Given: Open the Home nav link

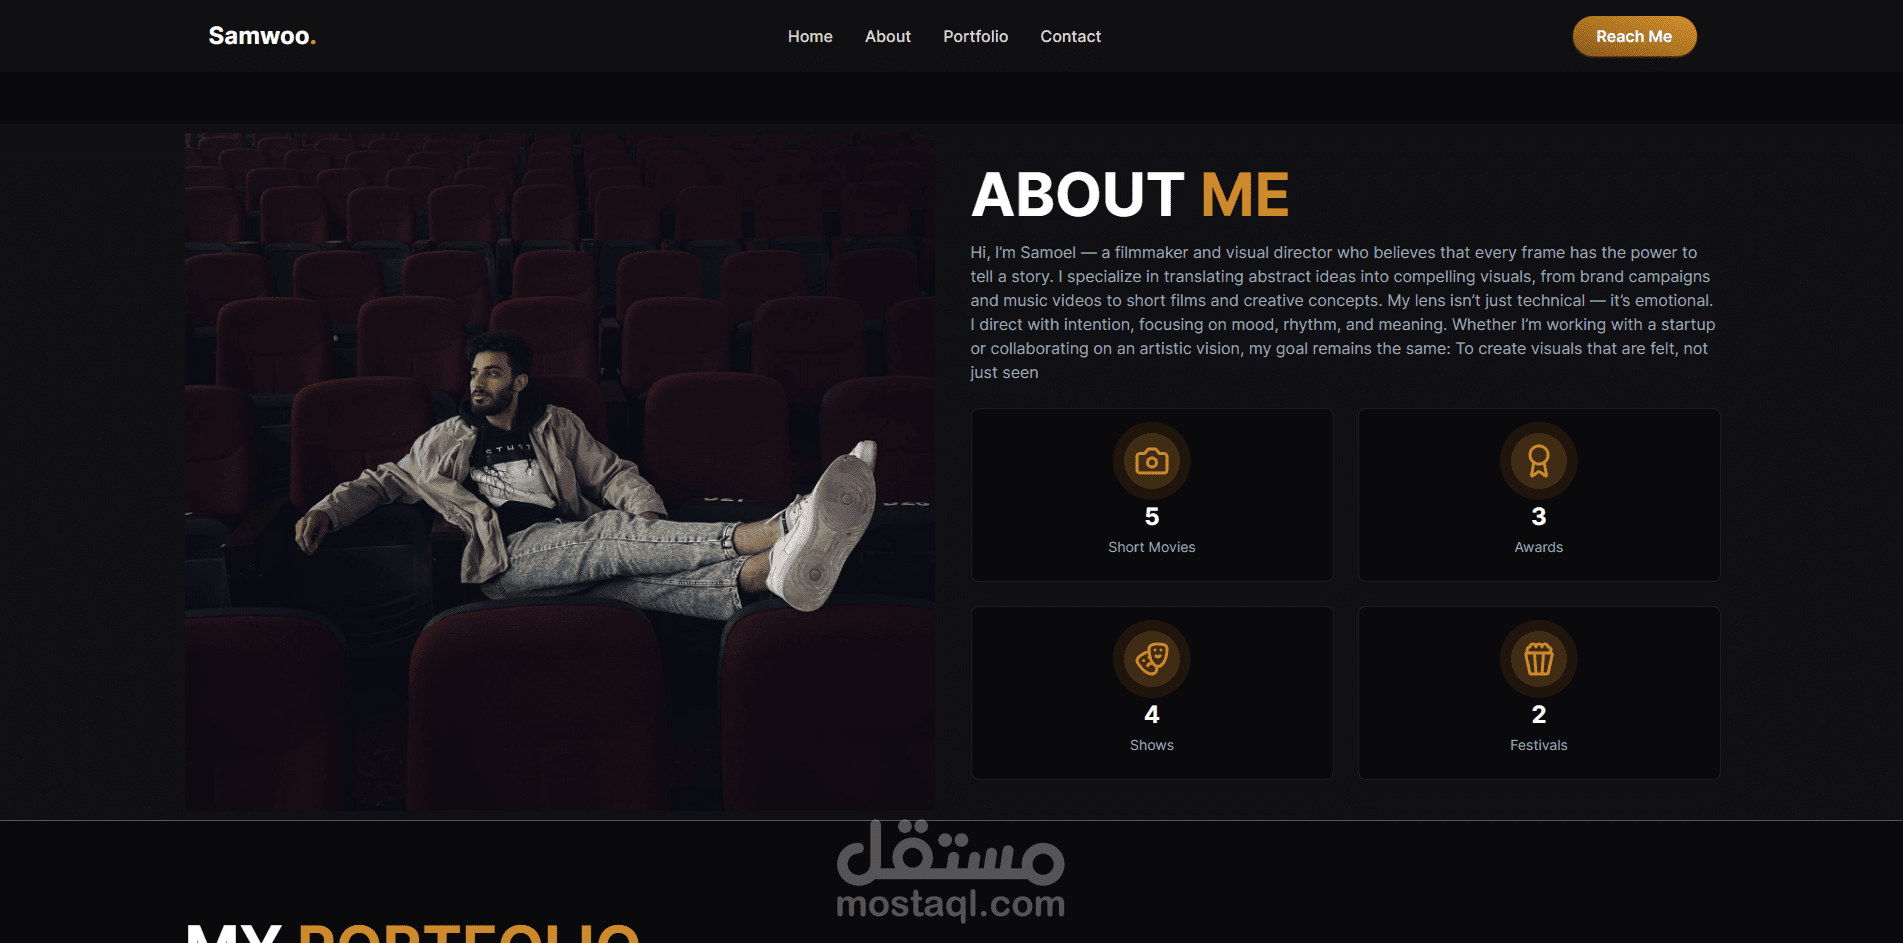Looking at the screenshot, I should (x=810, y=36).
